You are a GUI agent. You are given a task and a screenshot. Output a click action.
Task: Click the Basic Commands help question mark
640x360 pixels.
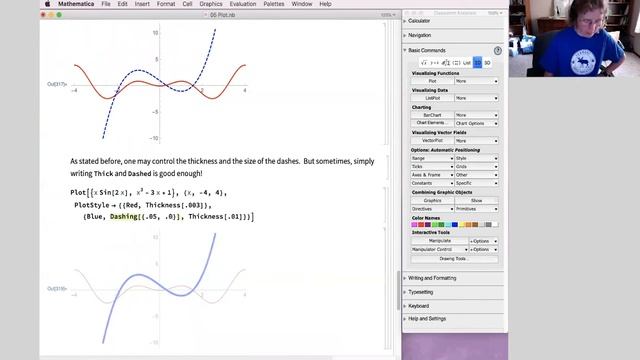[x=498, y=51]
